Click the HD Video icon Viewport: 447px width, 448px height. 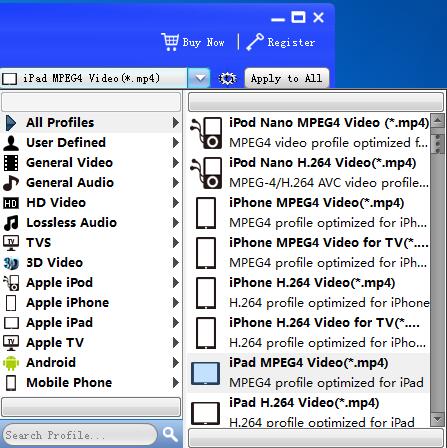tap(11, 203)
